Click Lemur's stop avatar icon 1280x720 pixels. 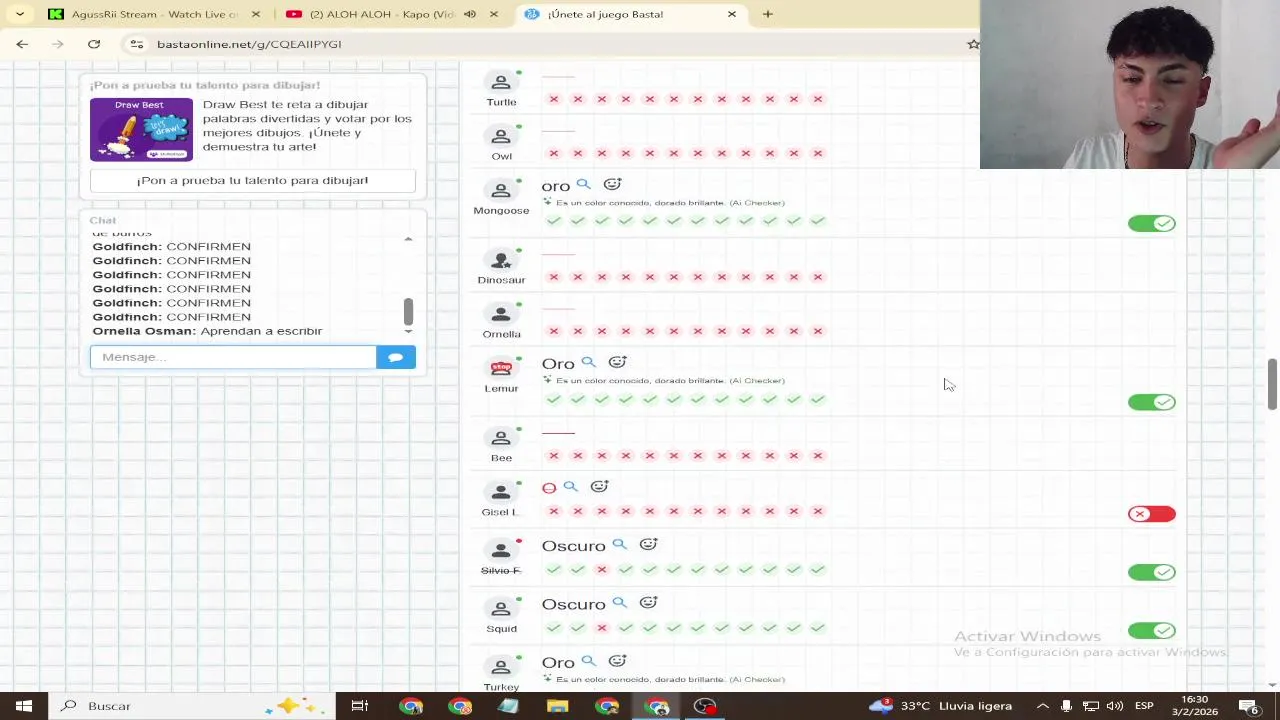coord(501,367)
